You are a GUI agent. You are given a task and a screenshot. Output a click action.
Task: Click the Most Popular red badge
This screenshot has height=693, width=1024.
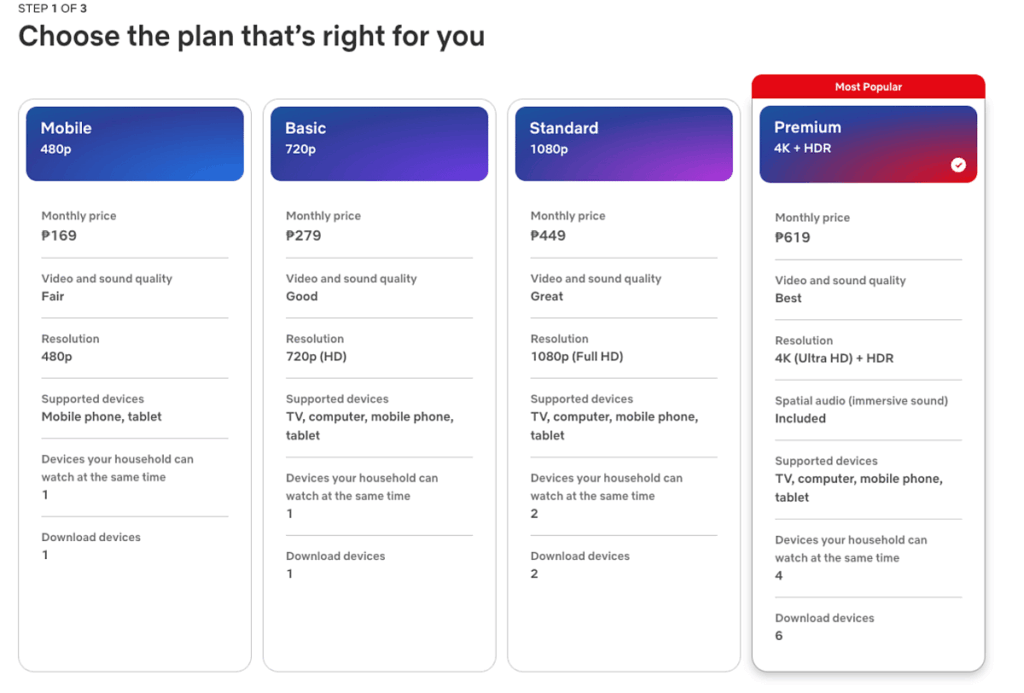tap(868, 87)
